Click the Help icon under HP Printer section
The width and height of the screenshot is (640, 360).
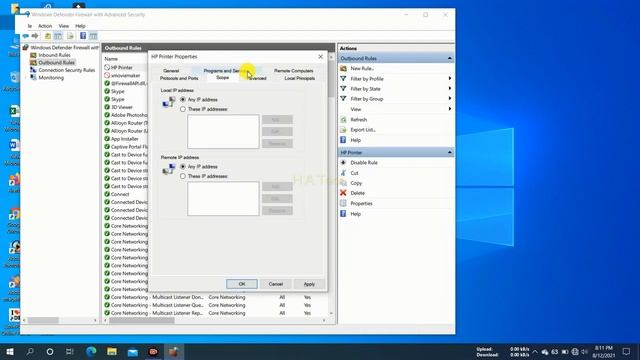click(x=344, y=214)
